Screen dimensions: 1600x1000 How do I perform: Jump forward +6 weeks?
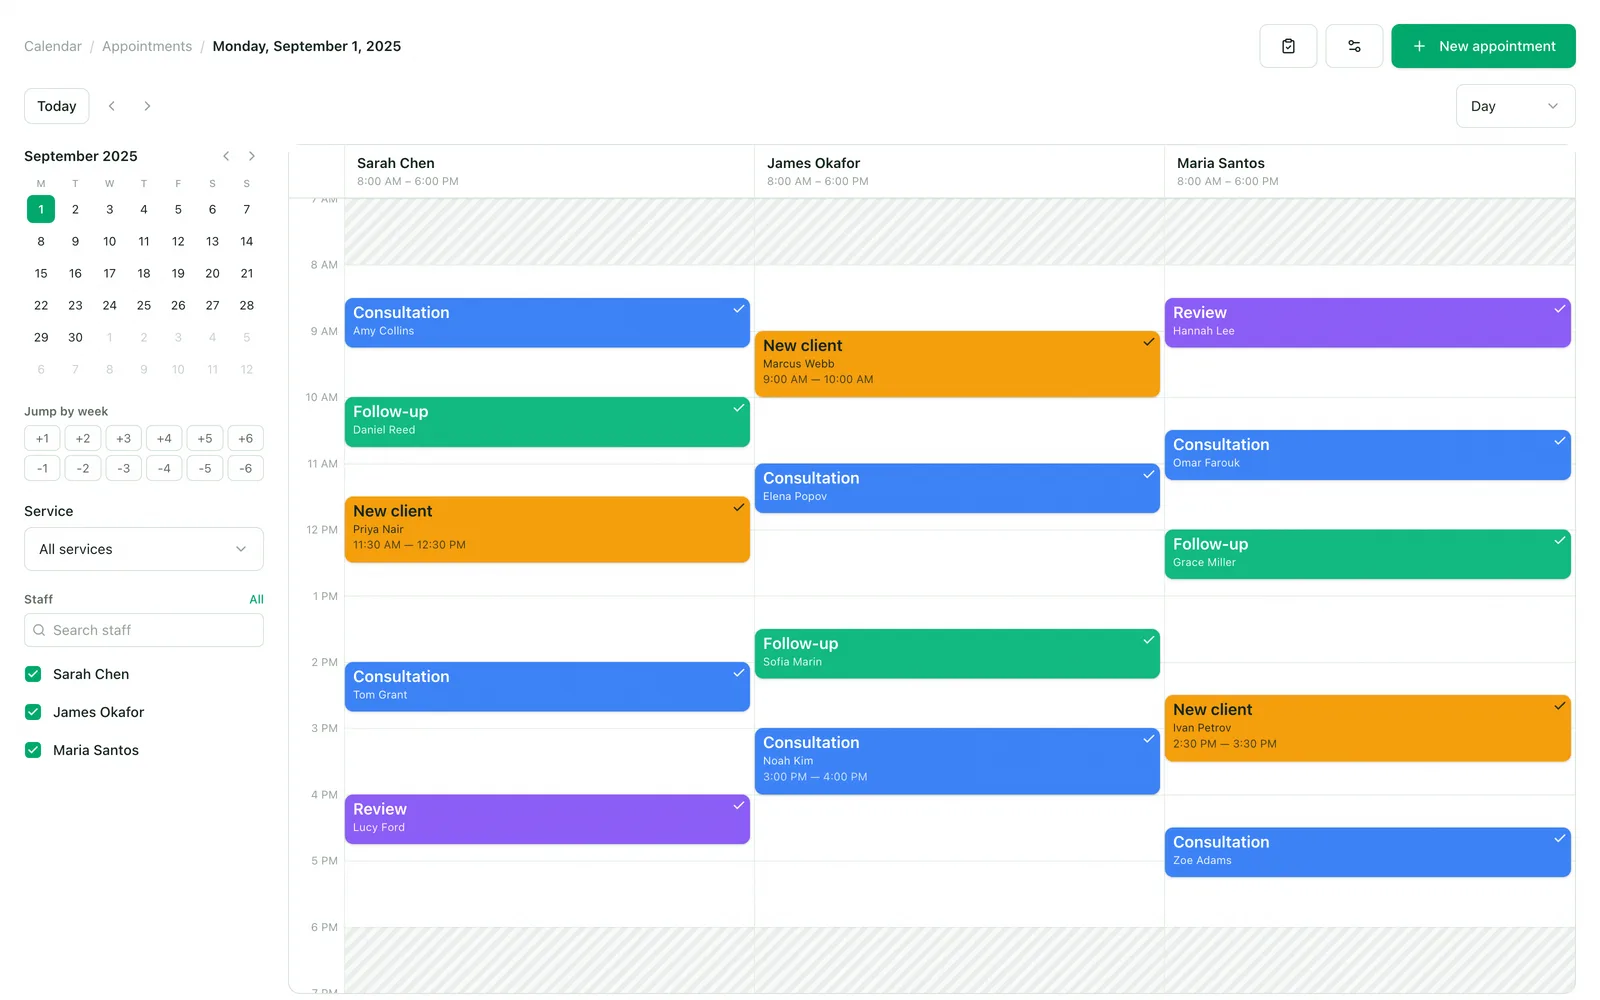pyautogui.click(x=246, y=438)
